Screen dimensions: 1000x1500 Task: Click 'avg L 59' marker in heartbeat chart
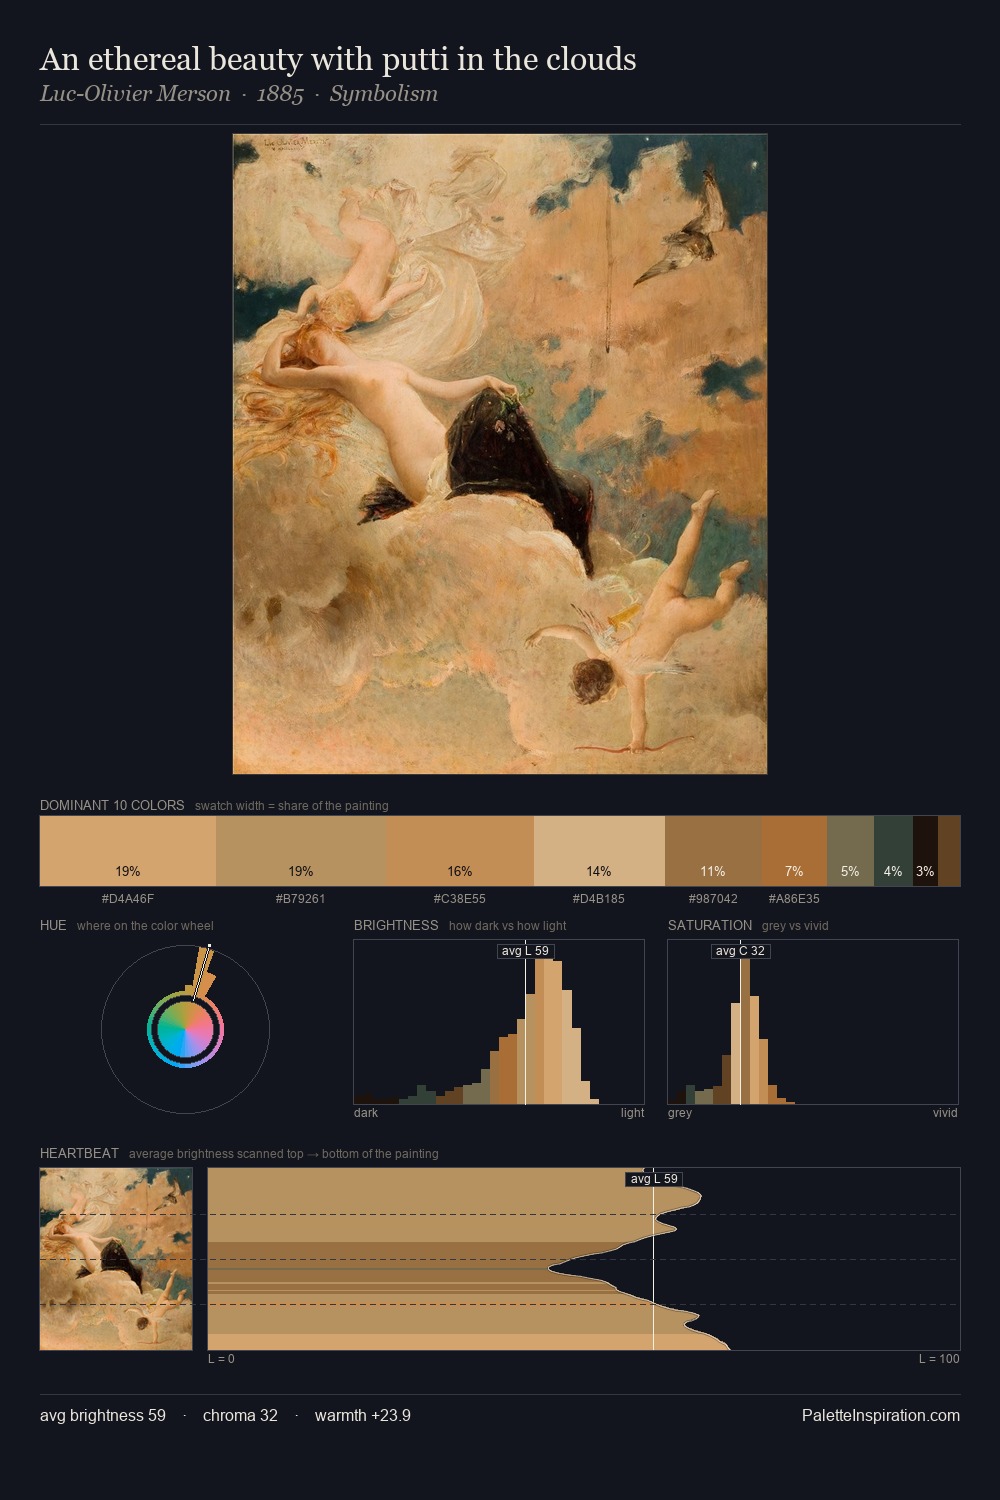(654, 1179)
